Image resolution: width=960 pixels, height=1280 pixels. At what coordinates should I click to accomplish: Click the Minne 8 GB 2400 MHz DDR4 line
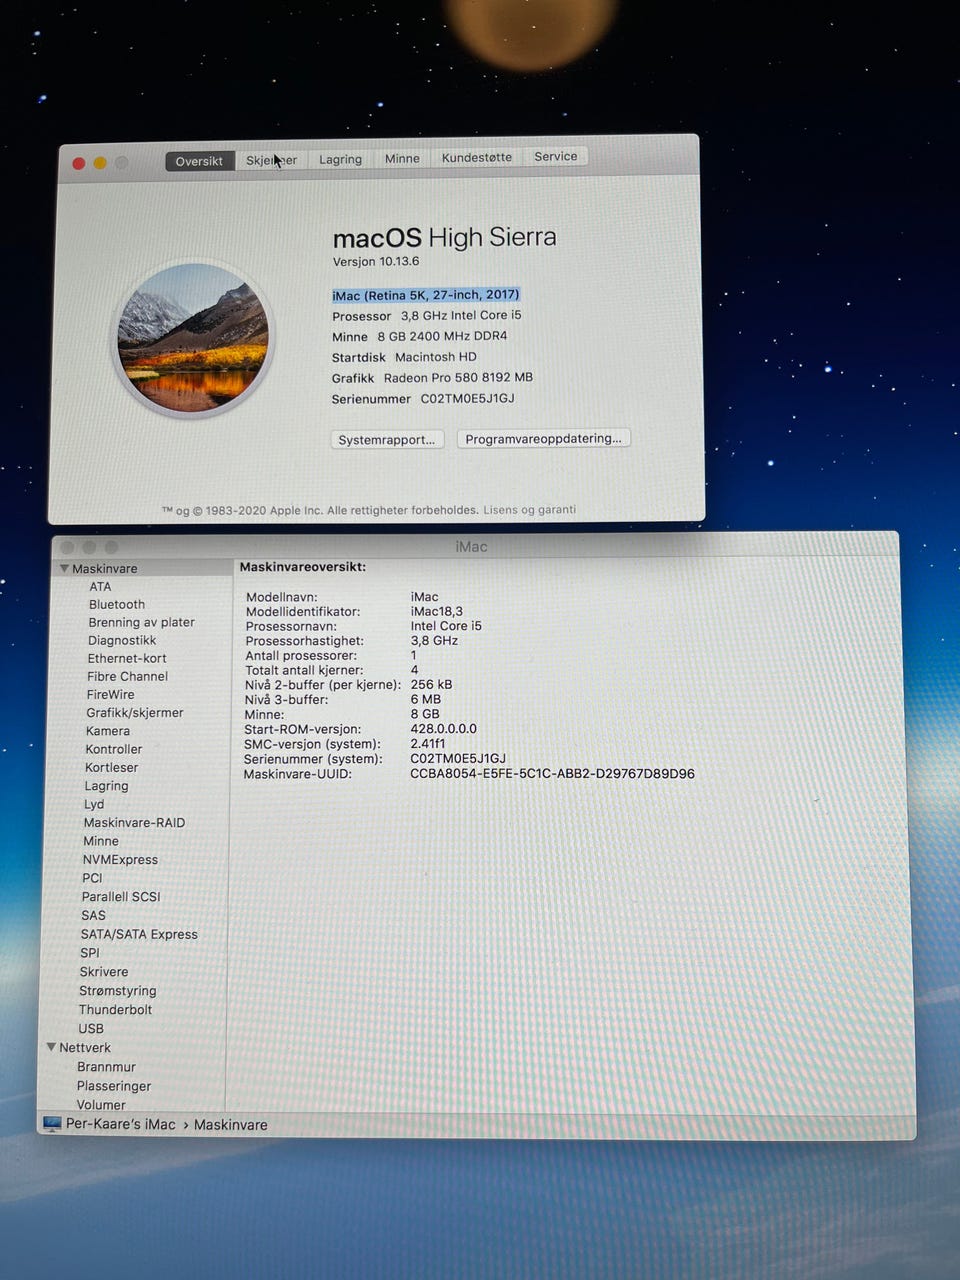[x=420, y=336]
